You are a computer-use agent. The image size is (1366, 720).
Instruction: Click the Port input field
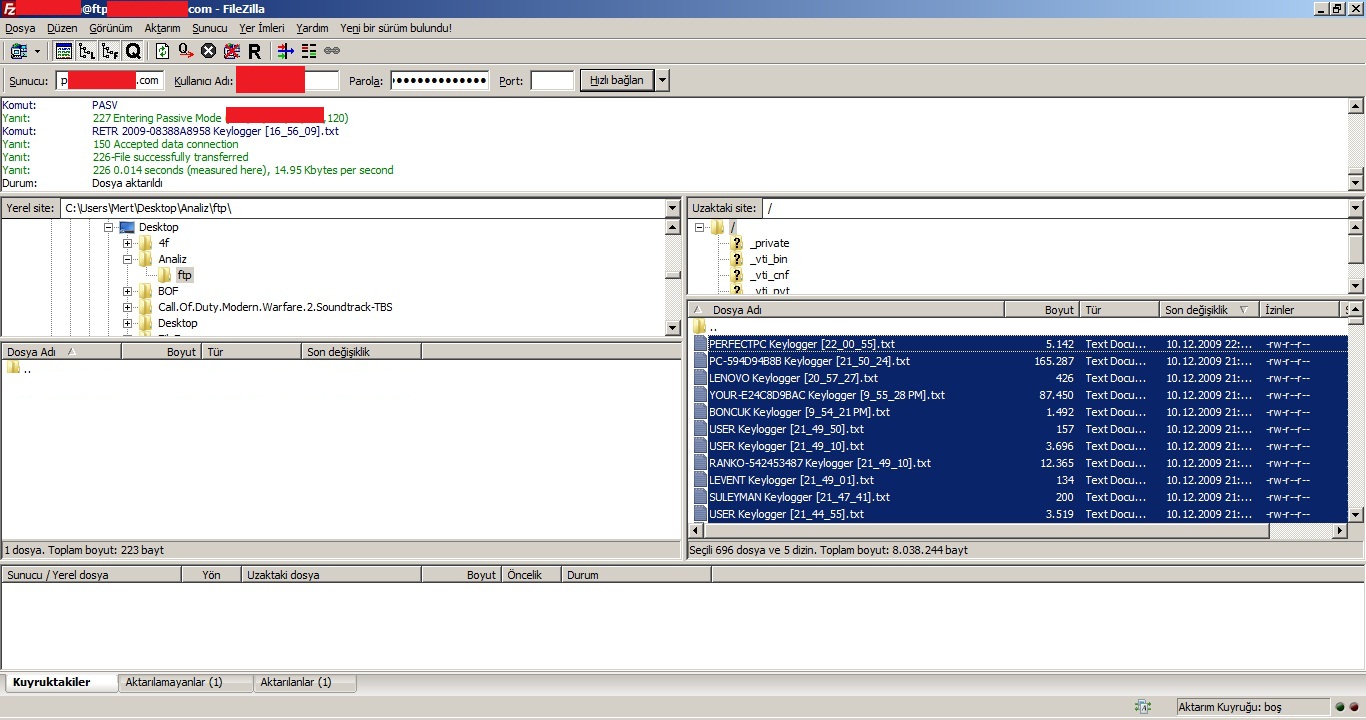click(552, 81)
